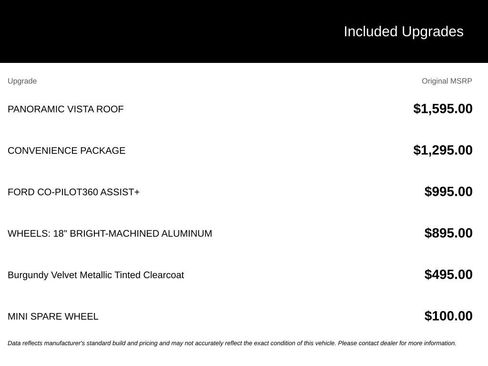The image size is (488, 366).
Task: Select MINI SPARE WHEEL upgrade
Action: click(53, 316)
